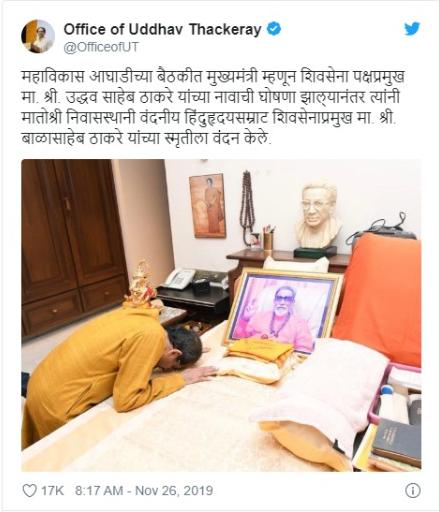Click the Nov 26, 2019 date

tap(174, 490)
